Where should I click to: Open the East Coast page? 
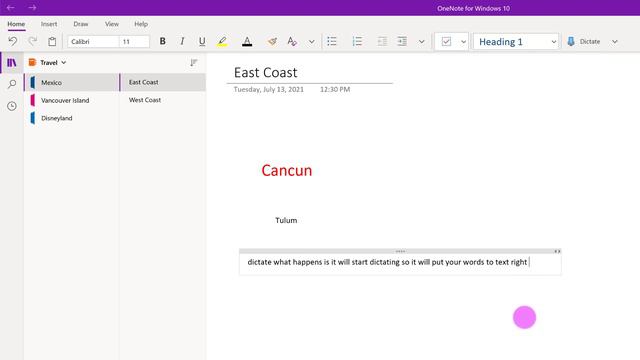(162, 82)
